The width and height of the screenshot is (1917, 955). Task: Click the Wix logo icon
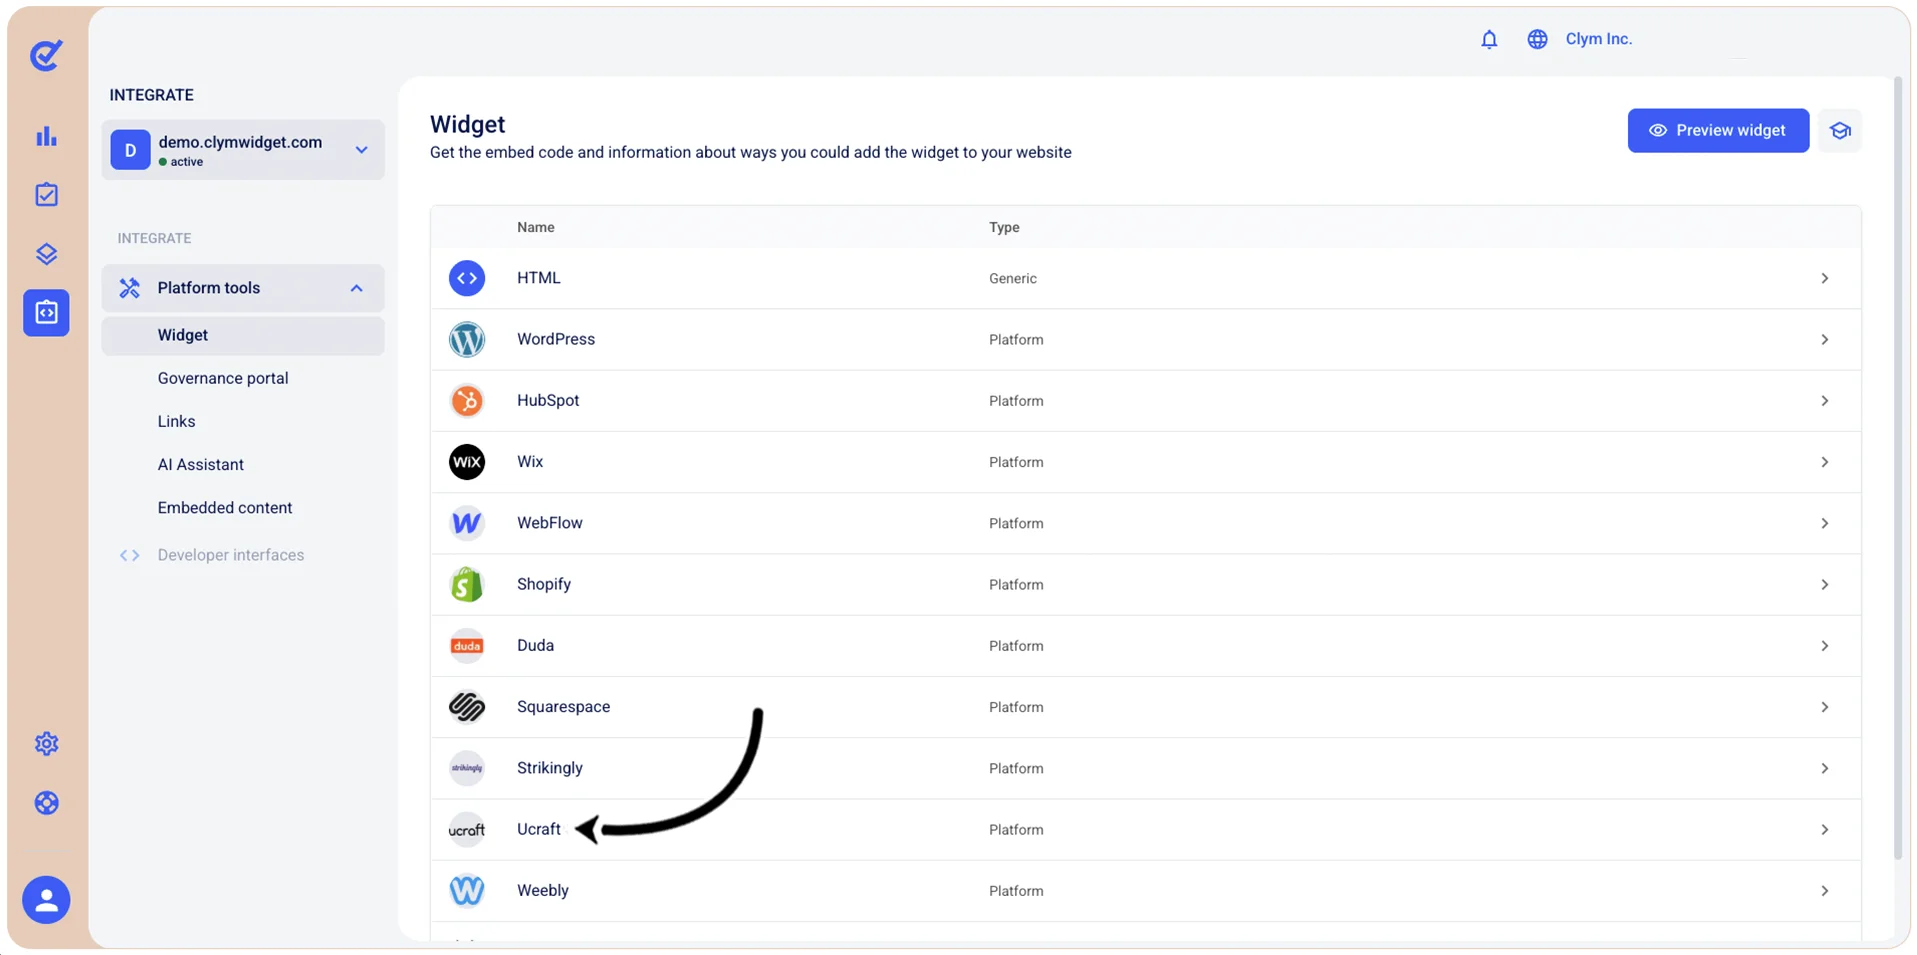click(467, 462)
